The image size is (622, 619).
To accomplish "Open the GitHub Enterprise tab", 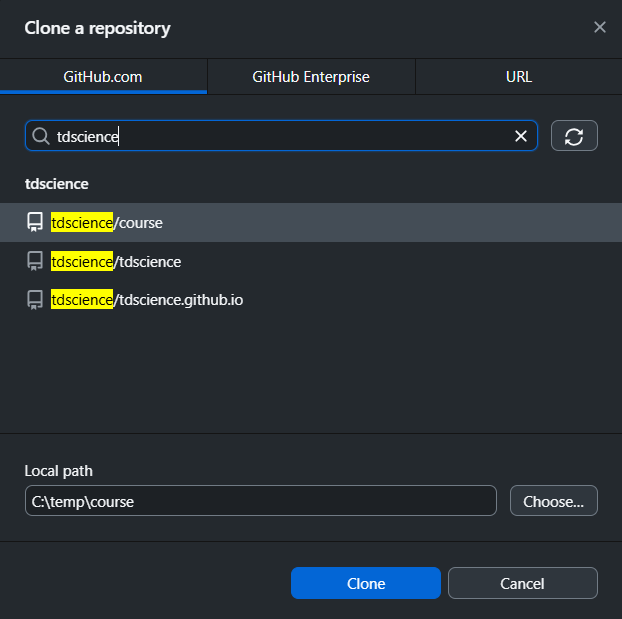I will click(311, 77).
